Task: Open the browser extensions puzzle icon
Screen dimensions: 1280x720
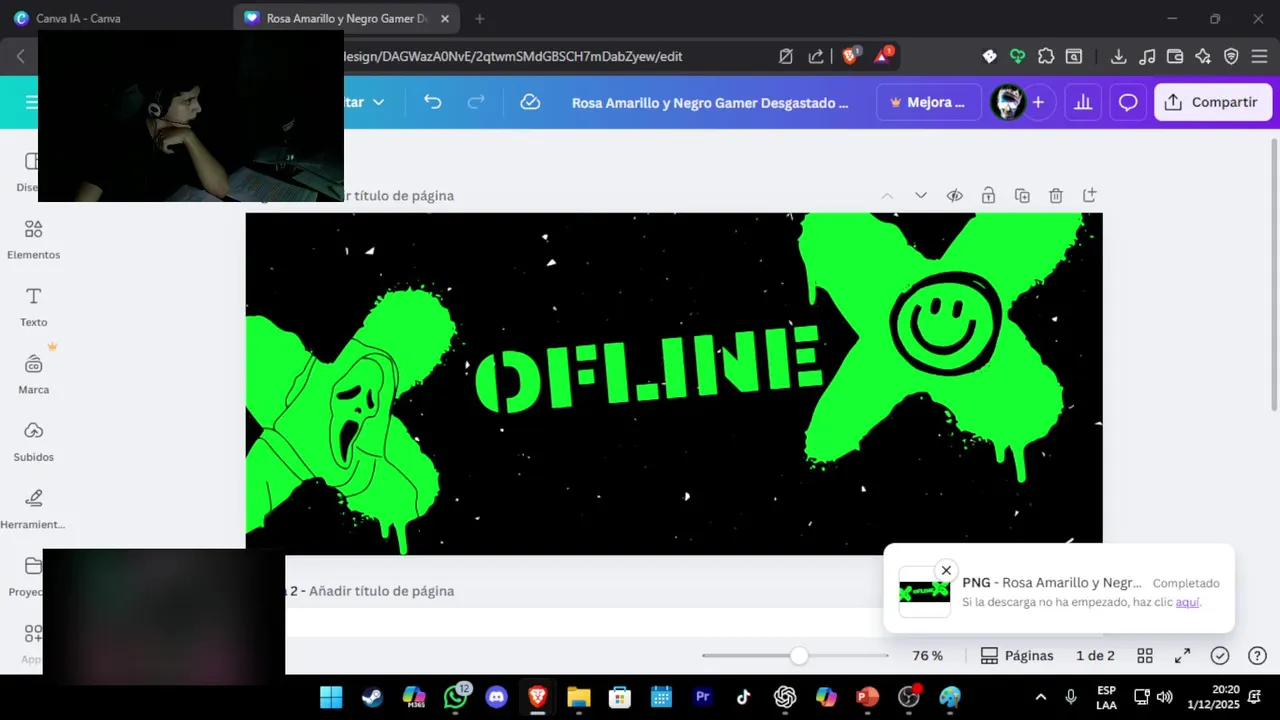Action: pyautogui.click(x=1046, y=56)
